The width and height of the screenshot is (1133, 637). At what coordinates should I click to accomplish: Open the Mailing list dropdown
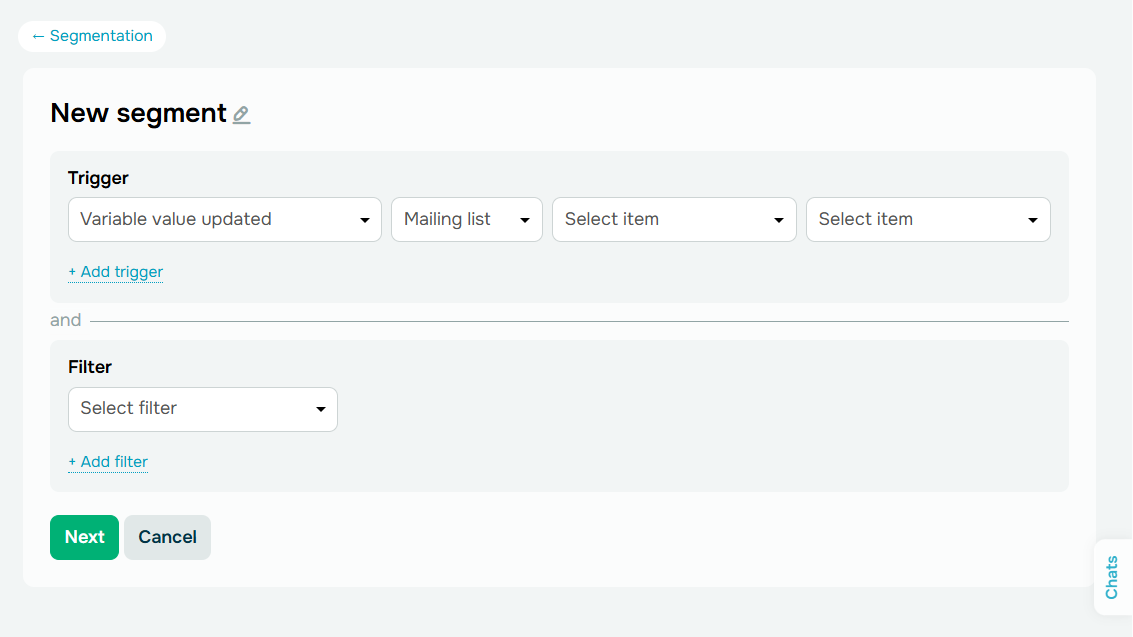click(467, 220)
